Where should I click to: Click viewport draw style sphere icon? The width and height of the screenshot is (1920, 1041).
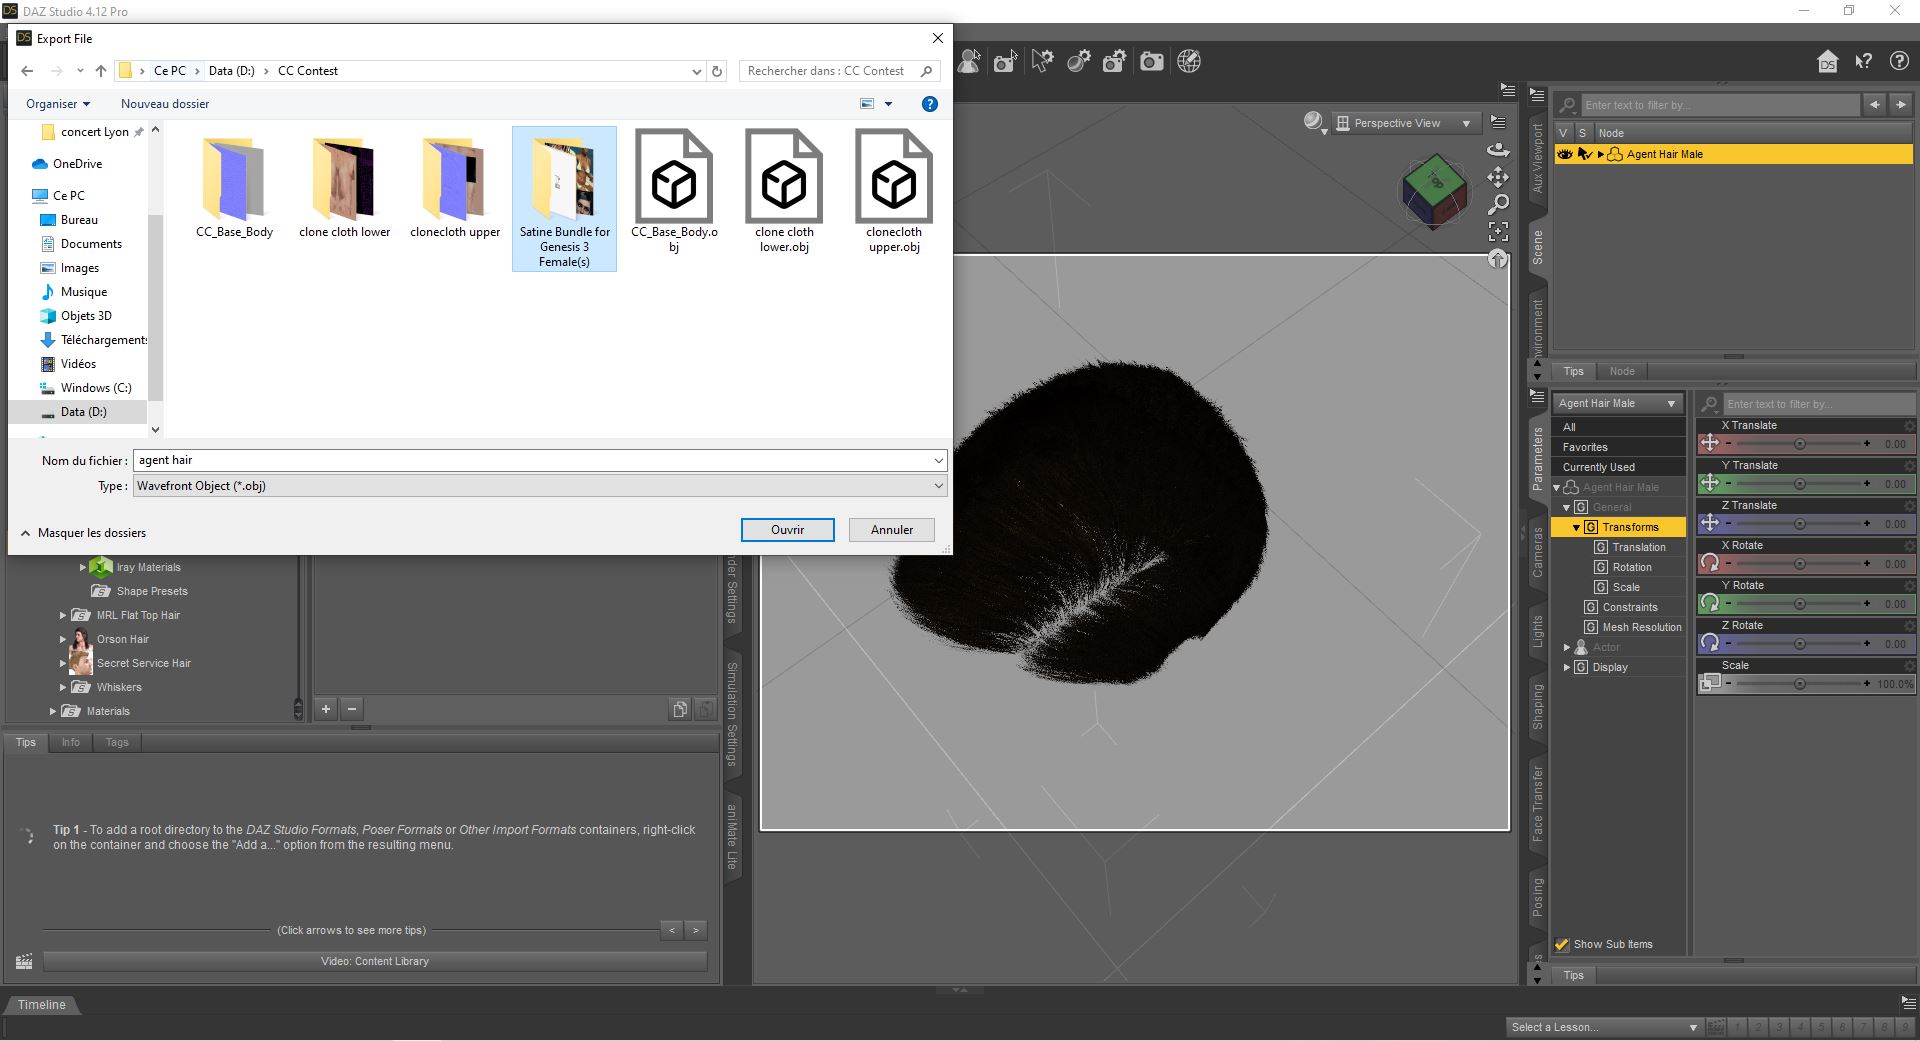[1315, 122]
